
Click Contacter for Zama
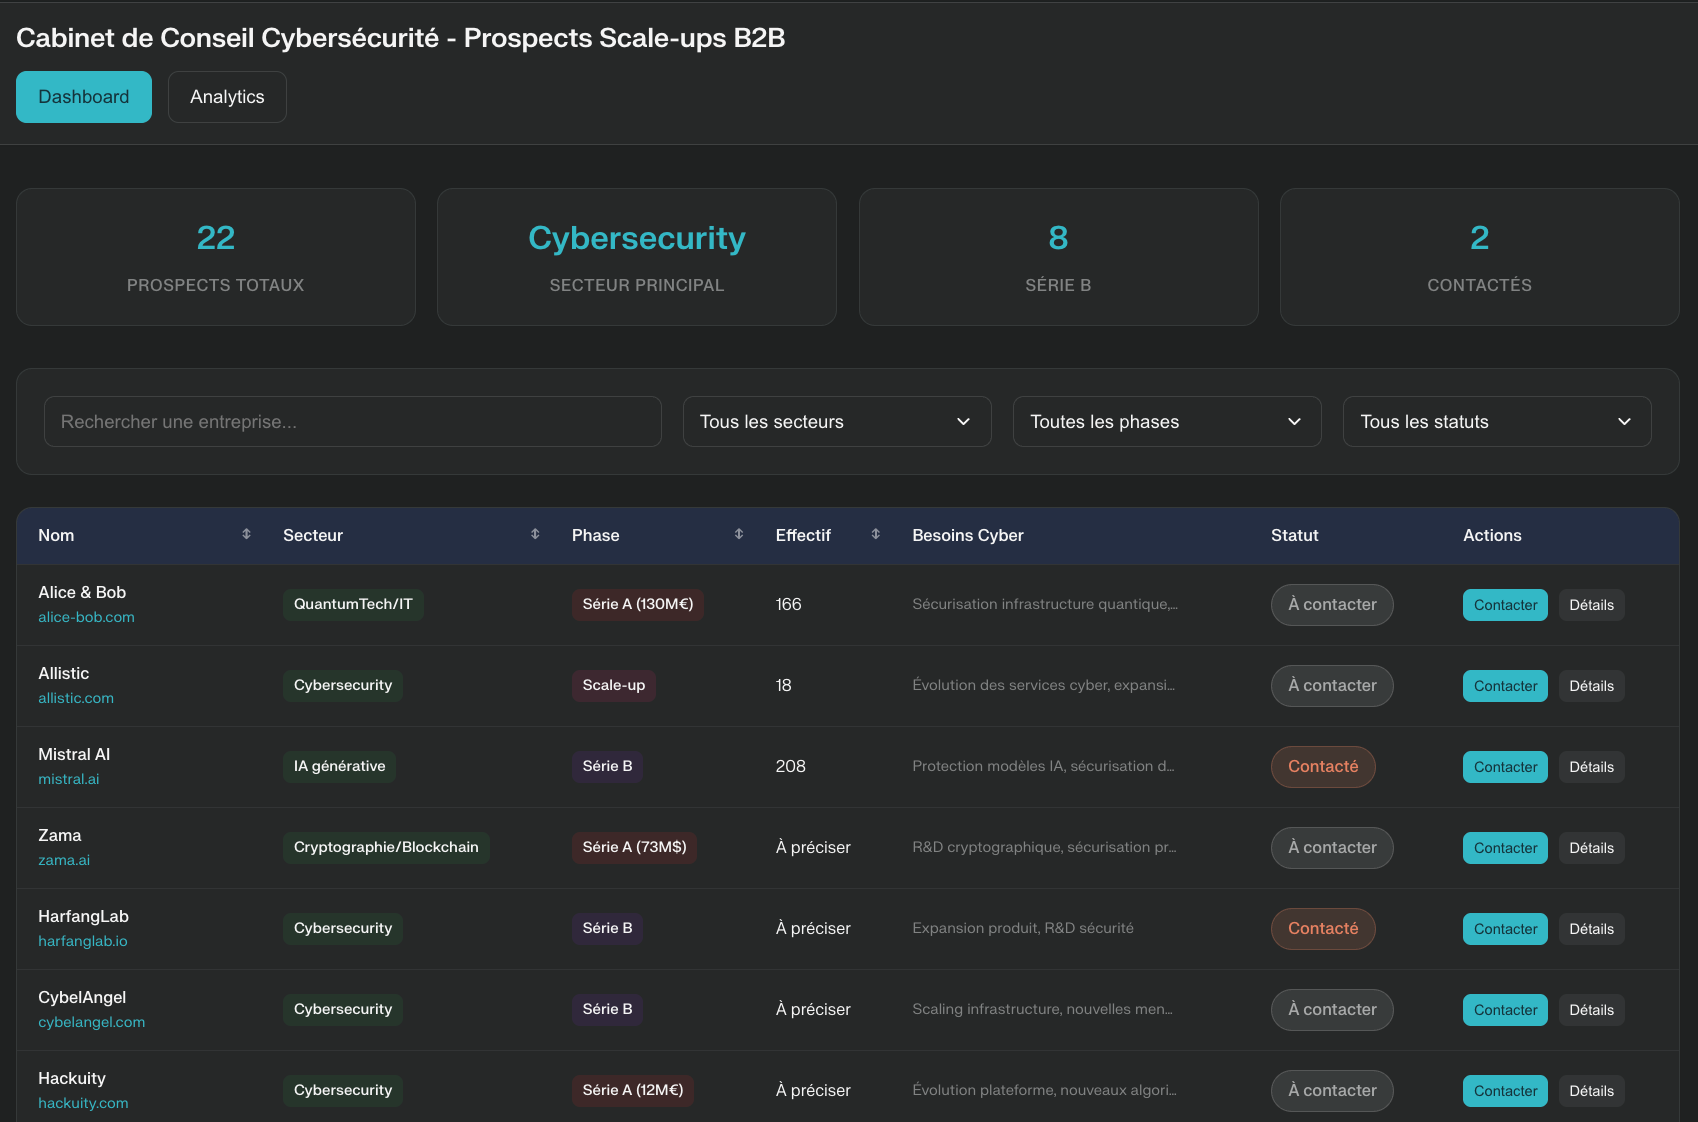coord(1505,848)
